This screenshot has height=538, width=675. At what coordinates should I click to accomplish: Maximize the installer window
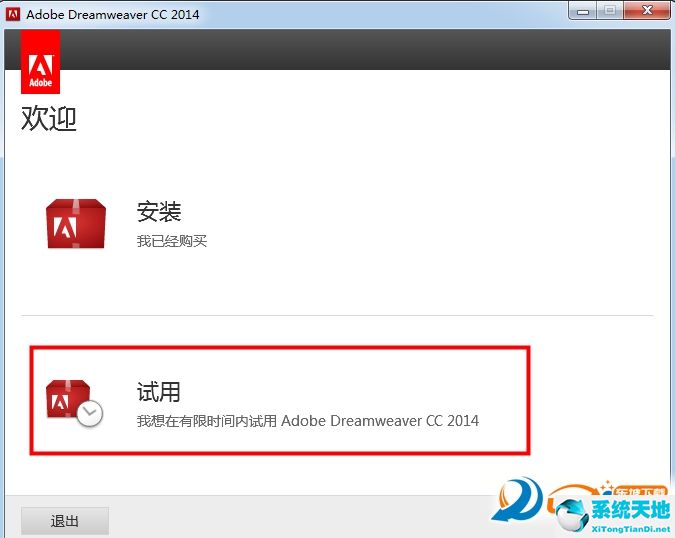(609, 11)
